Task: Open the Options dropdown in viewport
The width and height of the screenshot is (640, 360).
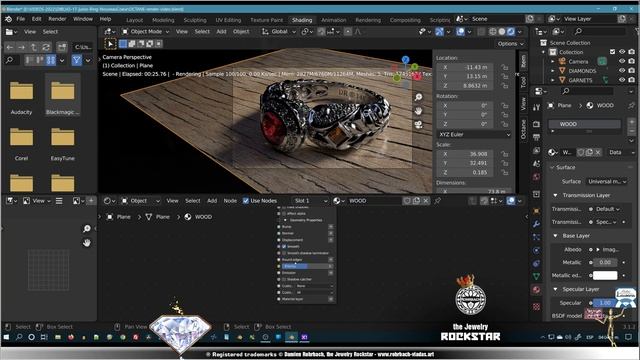Action: click(x=511, y=44)
